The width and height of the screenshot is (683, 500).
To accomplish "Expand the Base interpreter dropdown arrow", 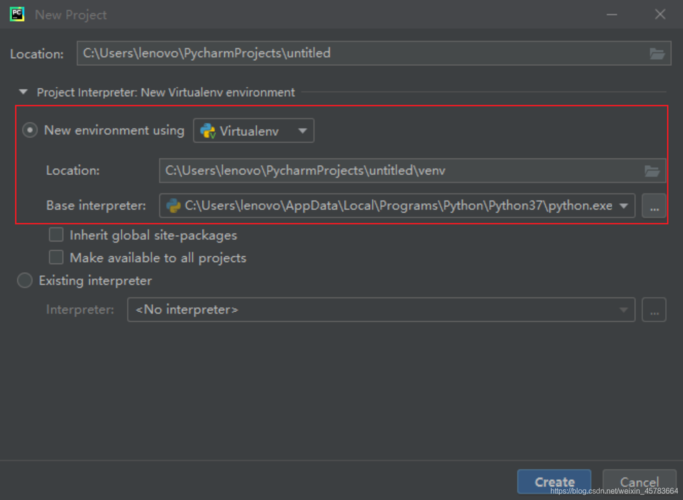I will (x=624, y=206).
